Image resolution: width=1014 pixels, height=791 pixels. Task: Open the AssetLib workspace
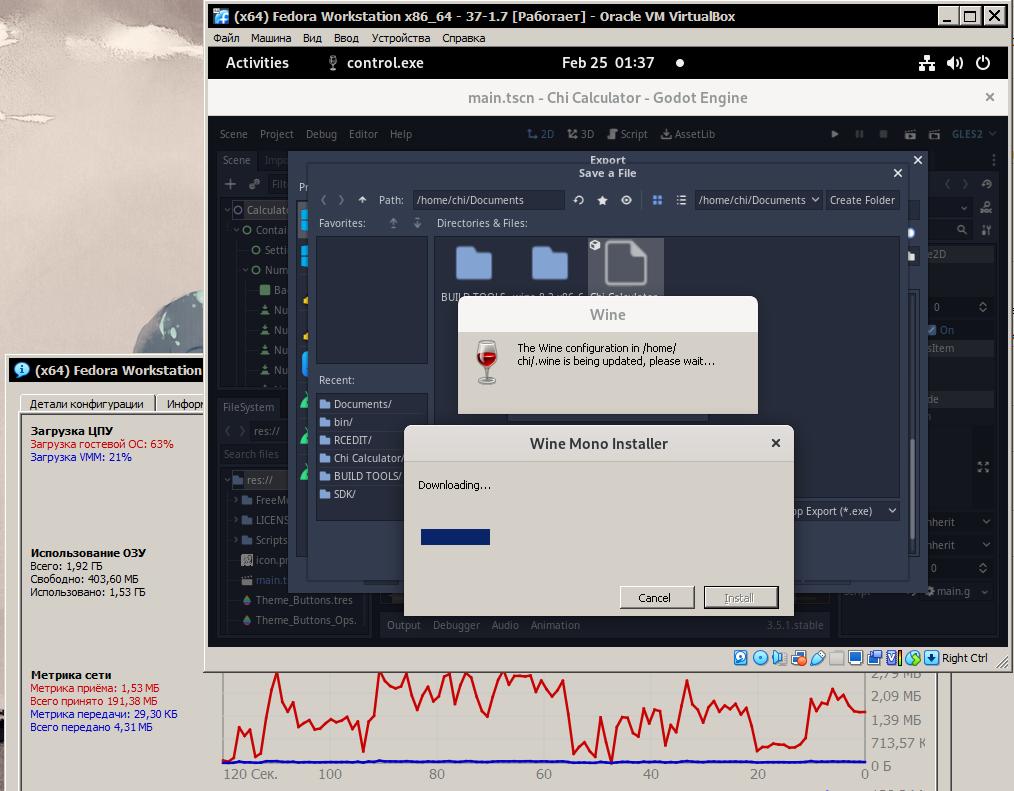point(688,135)
